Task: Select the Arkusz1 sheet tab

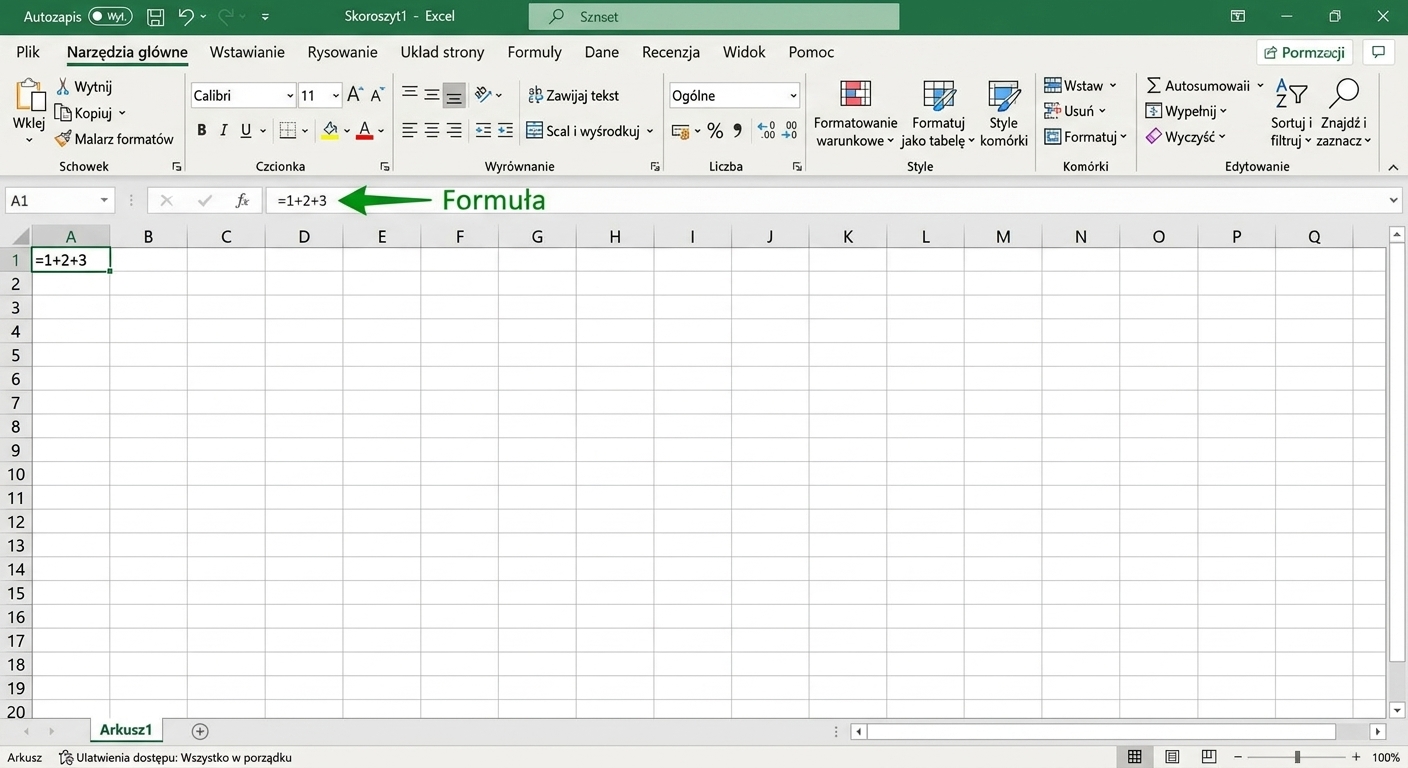Action: click(126, 730)
